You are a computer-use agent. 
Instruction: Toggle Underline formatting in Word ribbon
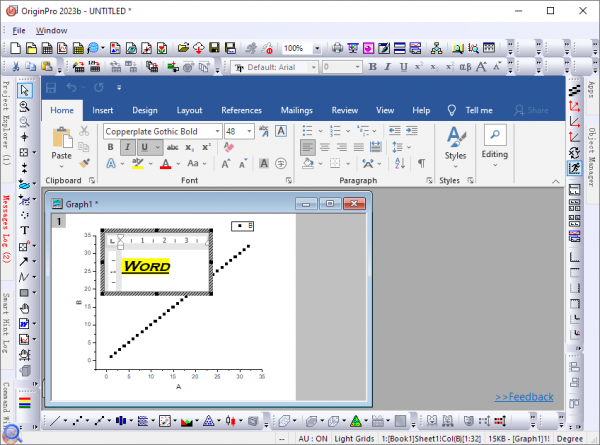[145, 147]
